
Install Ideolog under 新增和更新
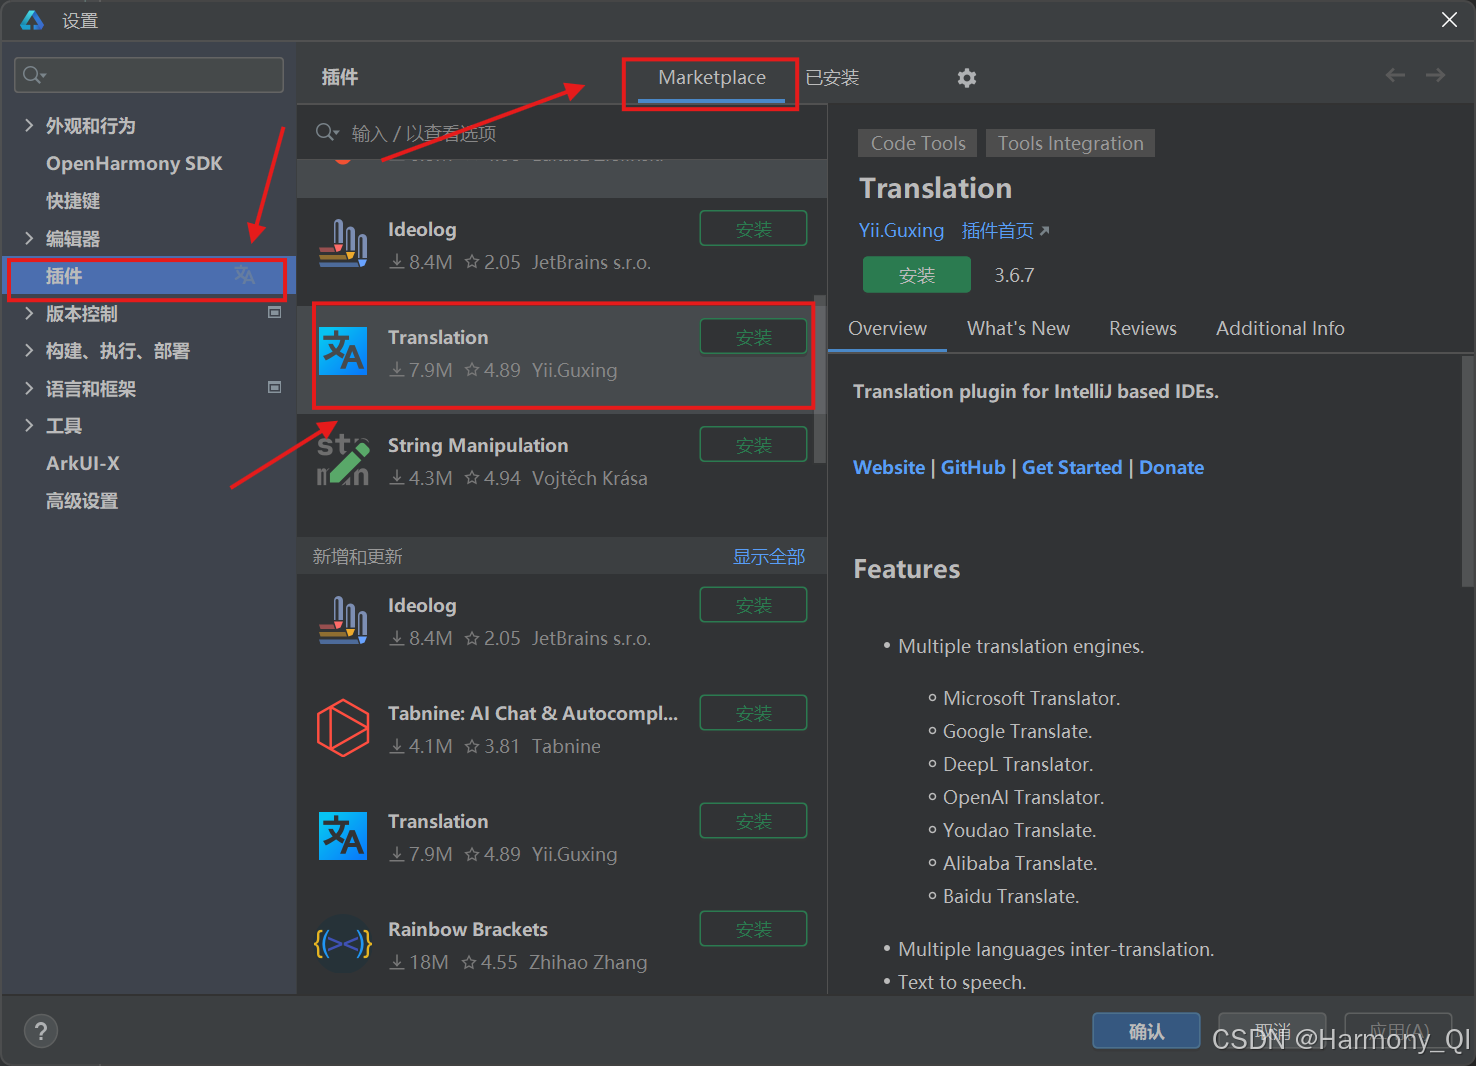[x=753, y=605]
